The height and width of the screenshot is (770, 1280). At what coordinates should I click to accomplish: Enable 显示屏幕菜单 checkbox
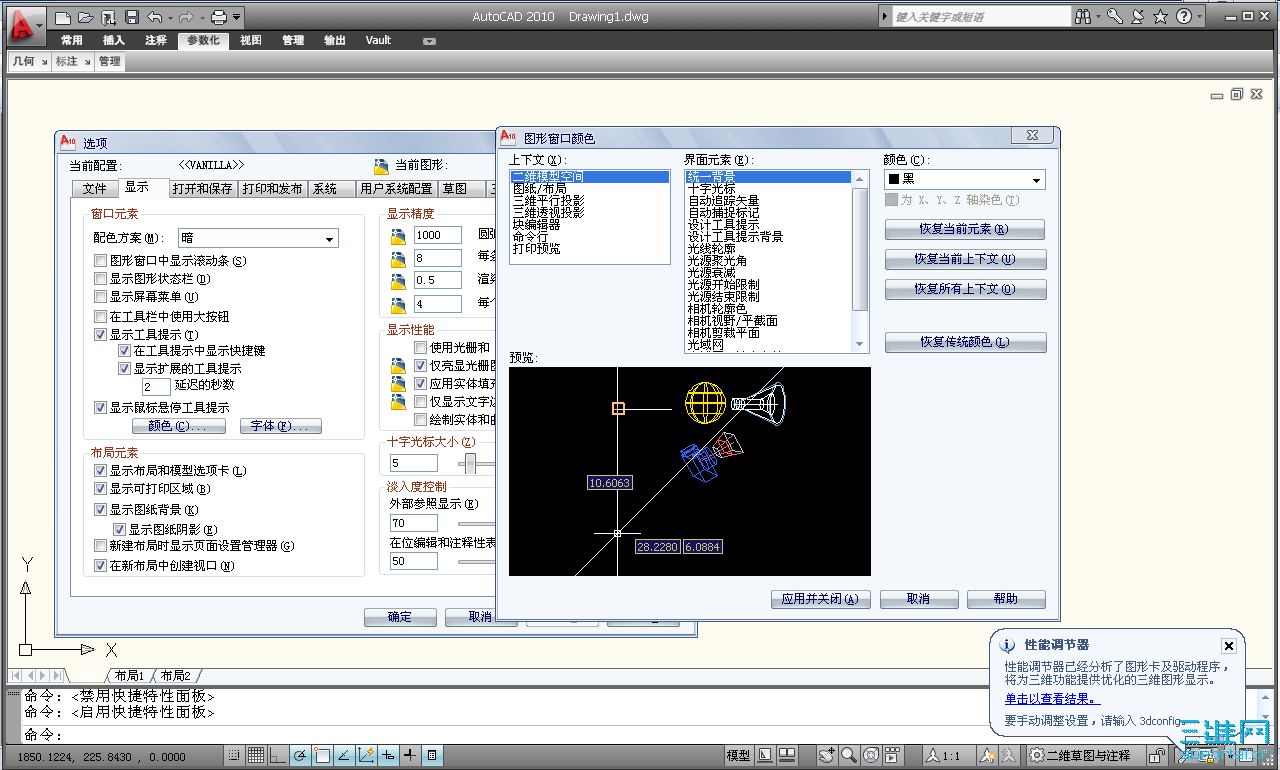(100, 297)
